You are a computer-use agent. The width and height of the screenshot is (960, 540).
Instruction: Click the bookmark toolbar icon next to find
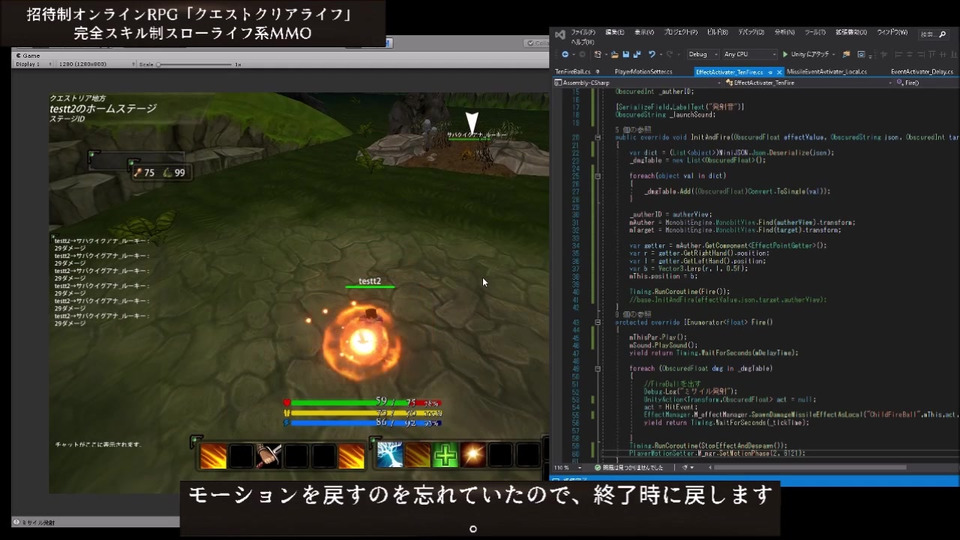click(861, 54)
